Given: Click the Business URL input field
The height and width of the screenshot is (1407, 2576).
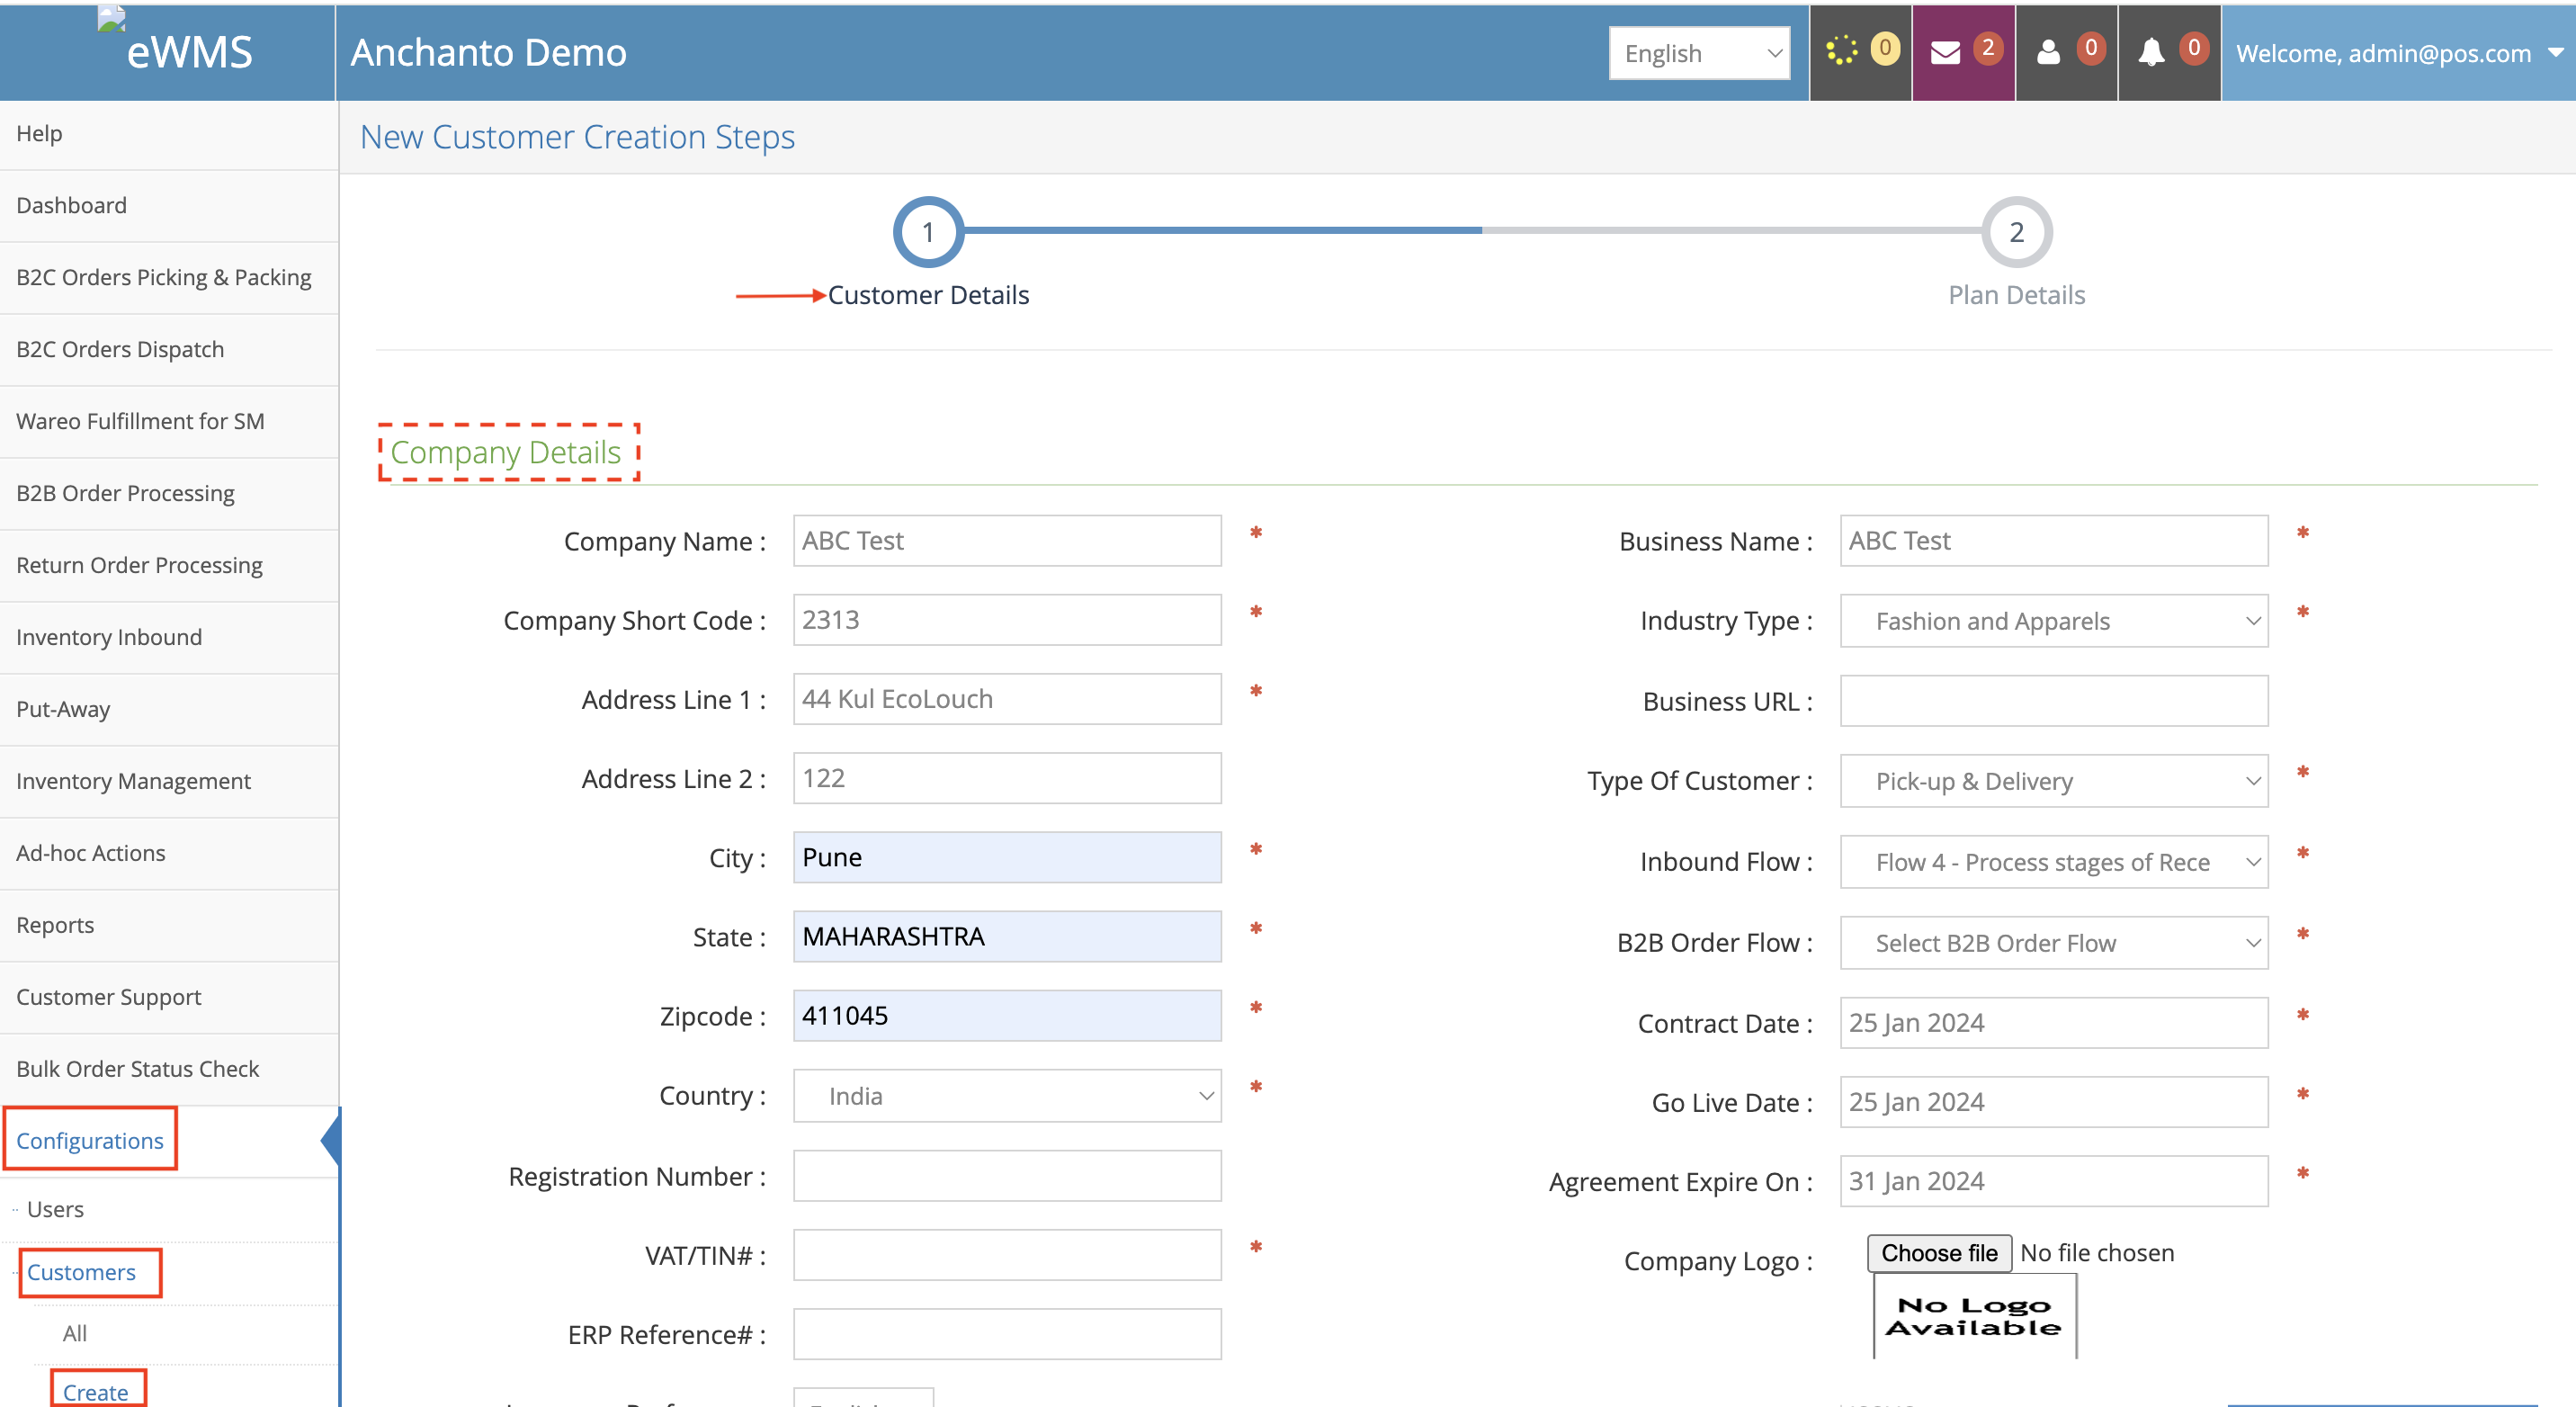Looking at the screenshot, I should click(x=2053, y=701).
